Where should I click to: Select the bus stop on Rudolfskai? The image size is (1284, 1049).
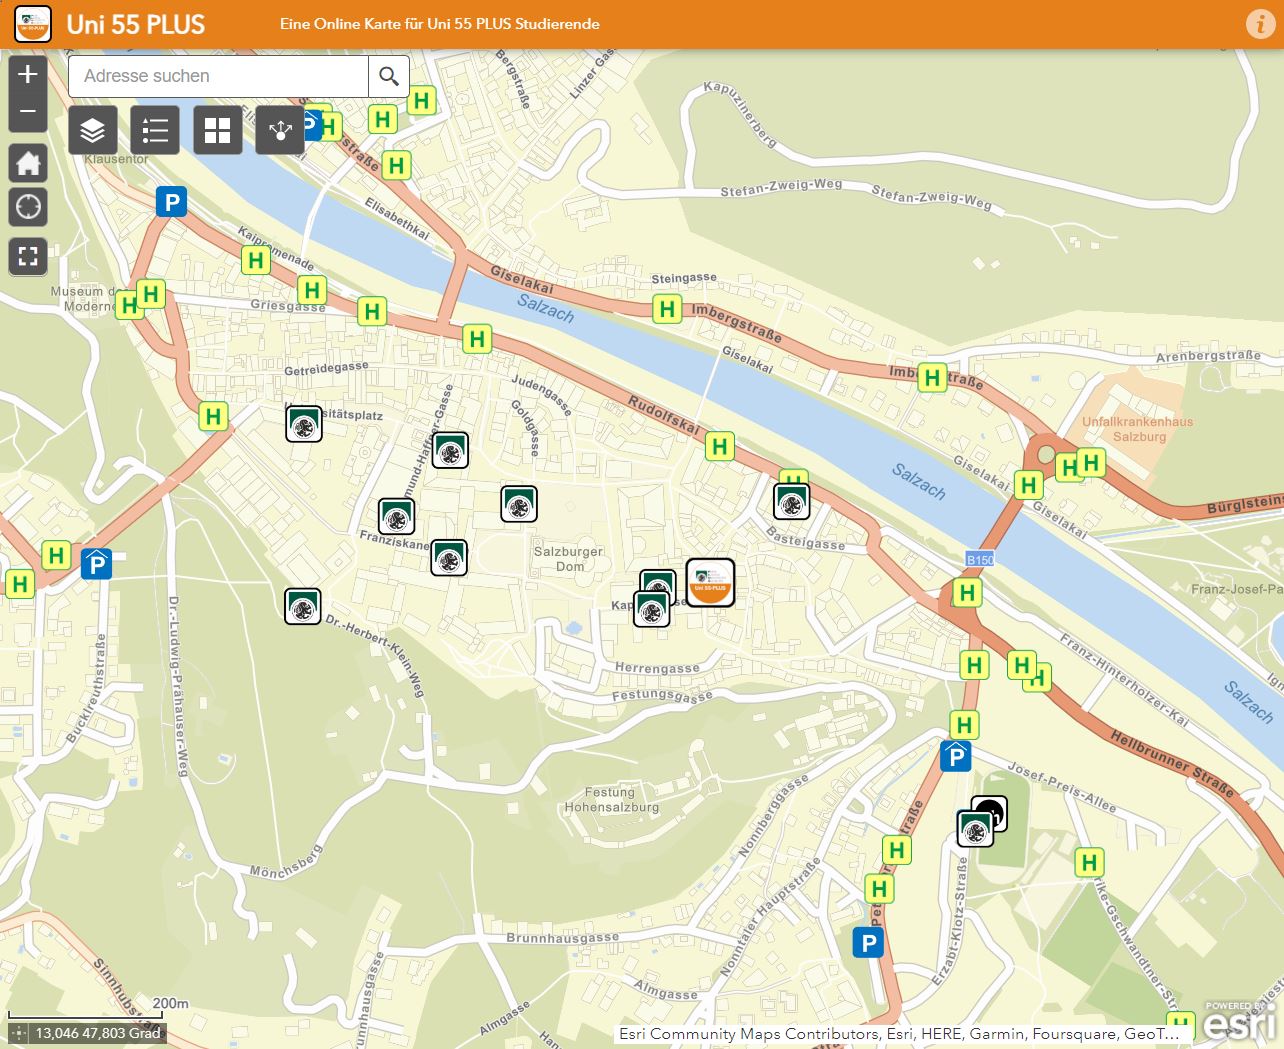719,447
